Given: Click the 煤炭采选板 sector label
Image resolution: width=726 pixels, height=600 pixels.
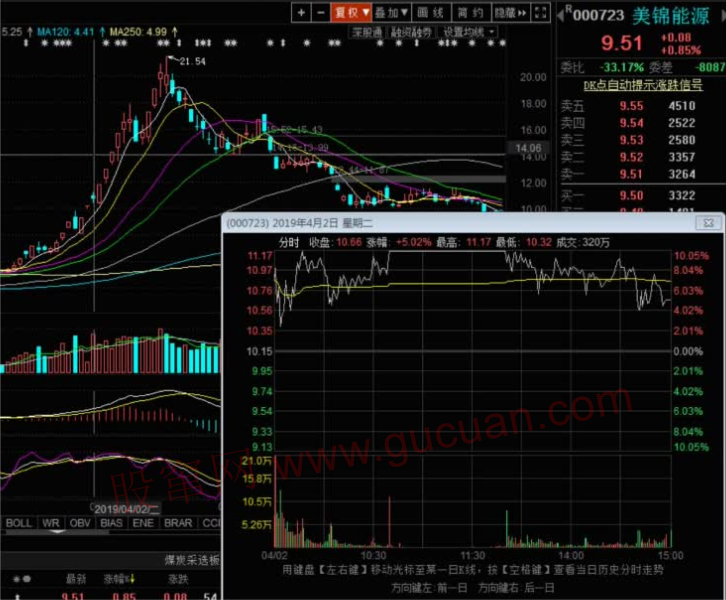Looking at the screenshot, I should coord(192,560).
